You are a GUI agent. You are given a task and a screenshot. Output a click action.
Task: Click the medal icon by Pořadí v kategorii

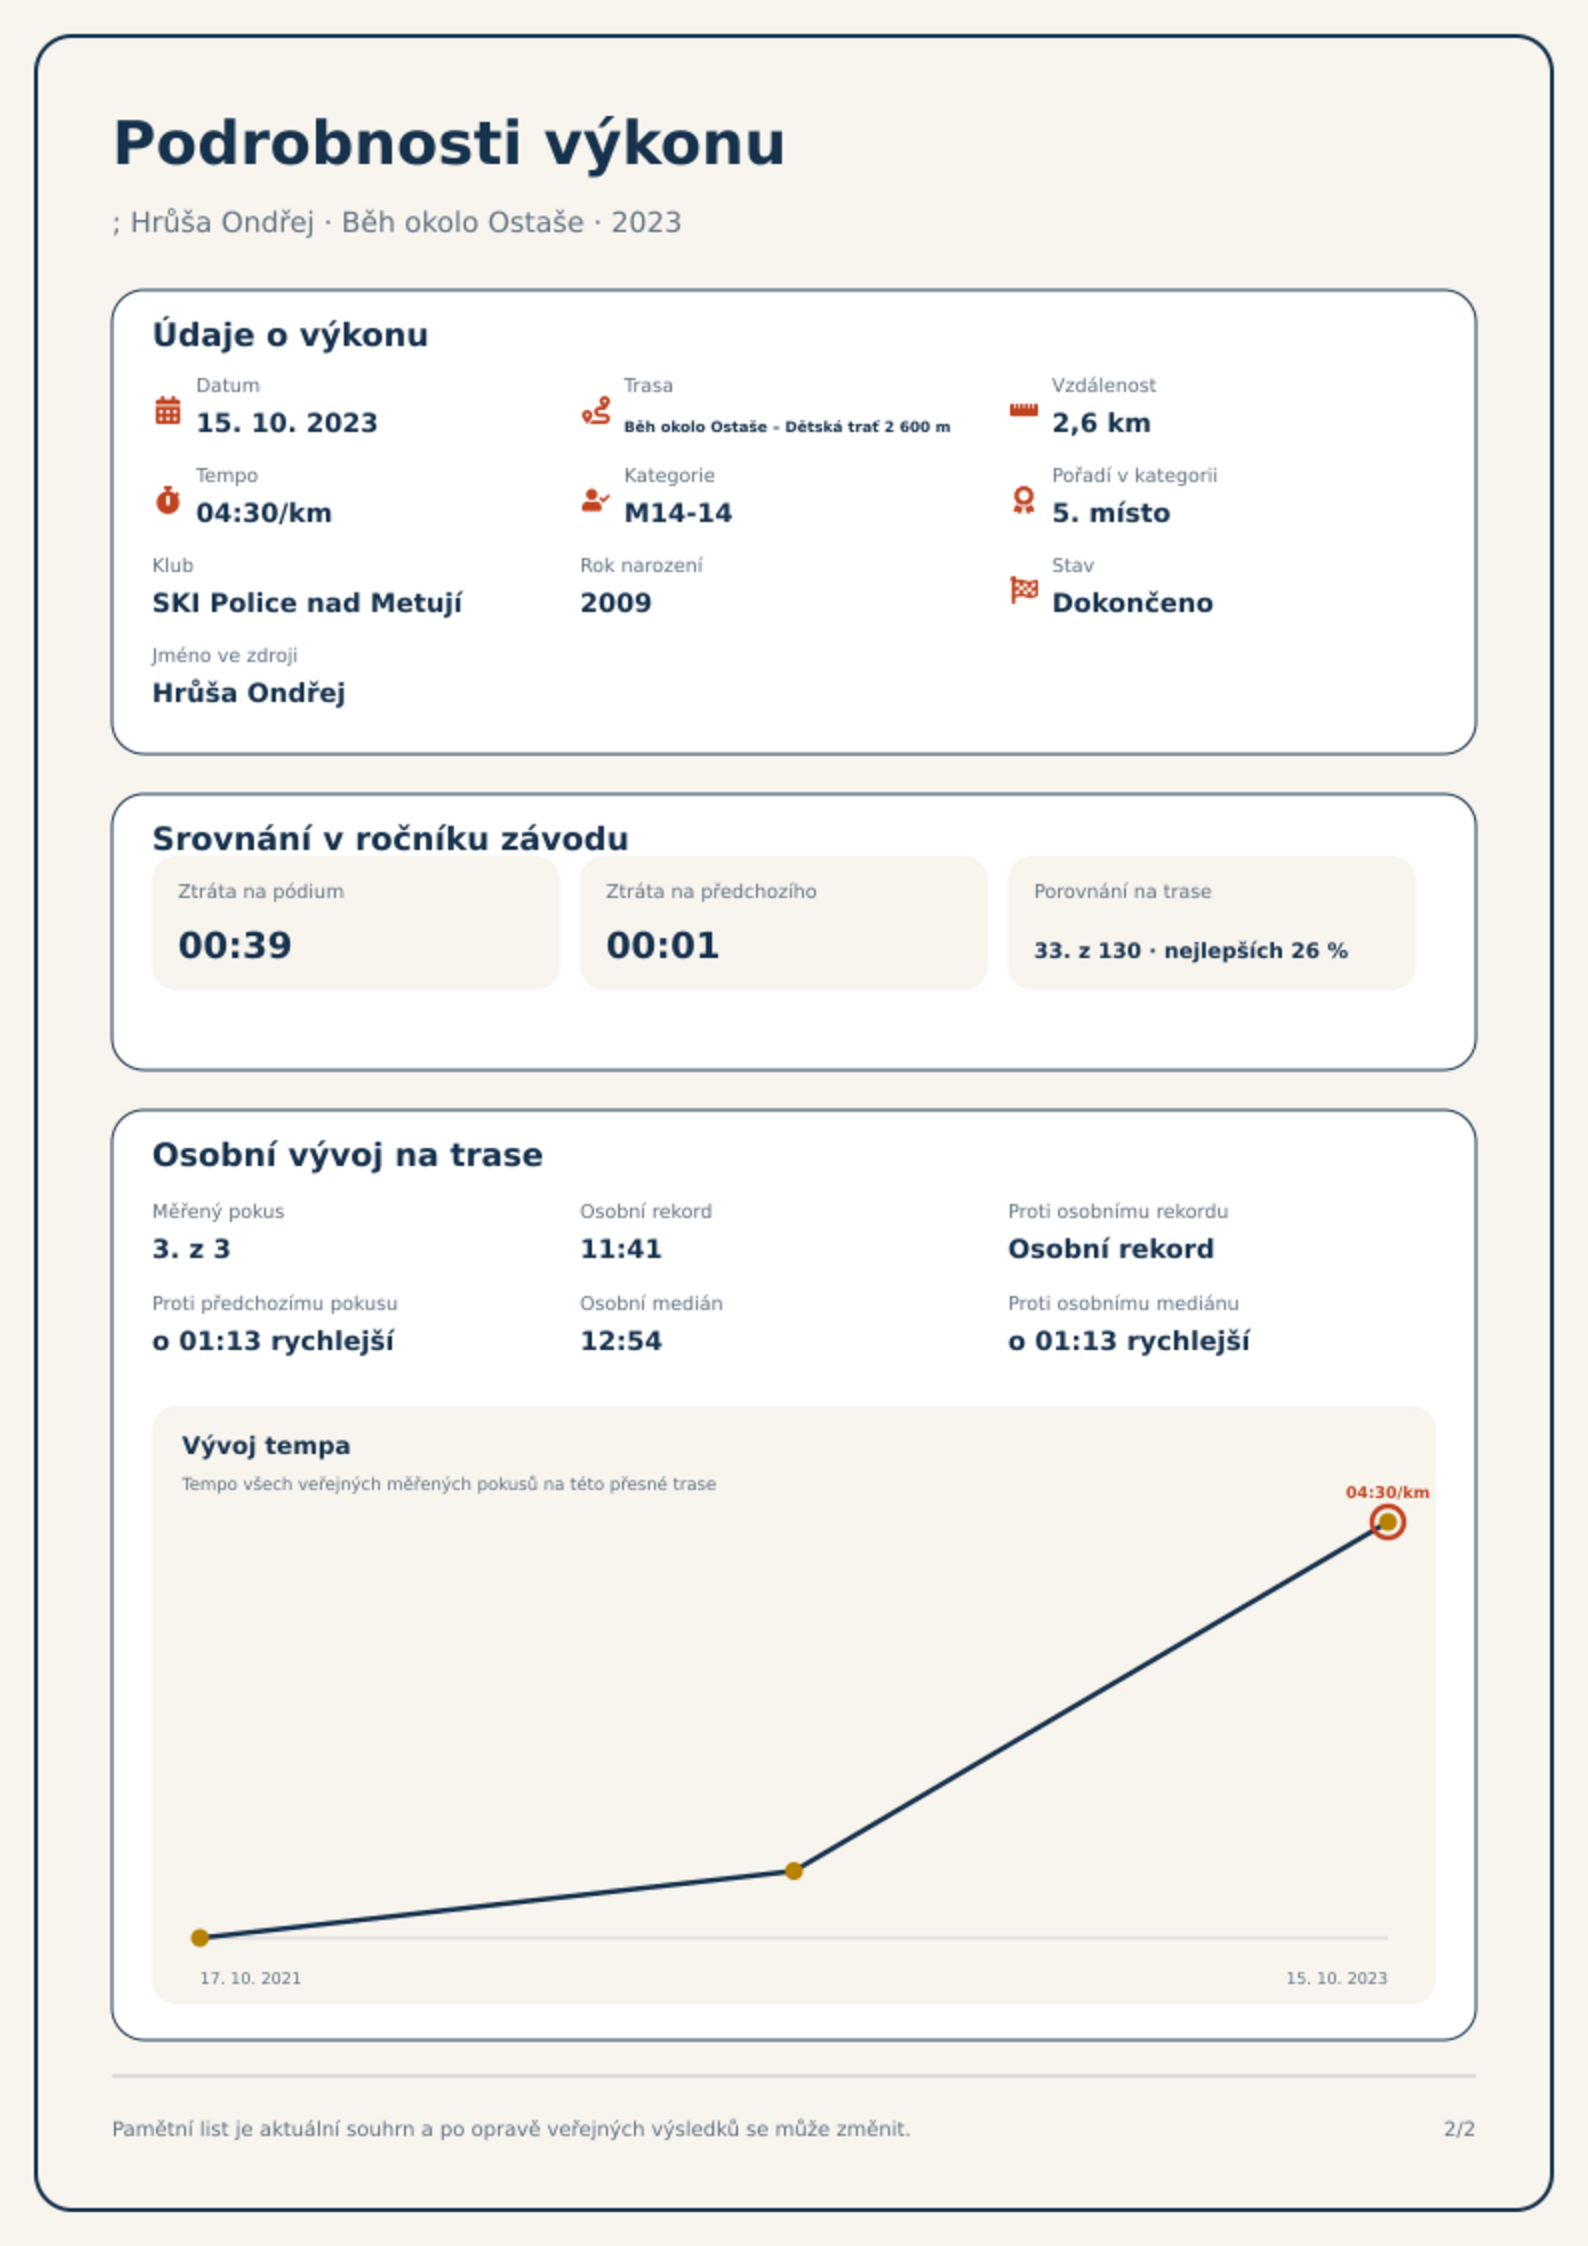(1023, 500)
